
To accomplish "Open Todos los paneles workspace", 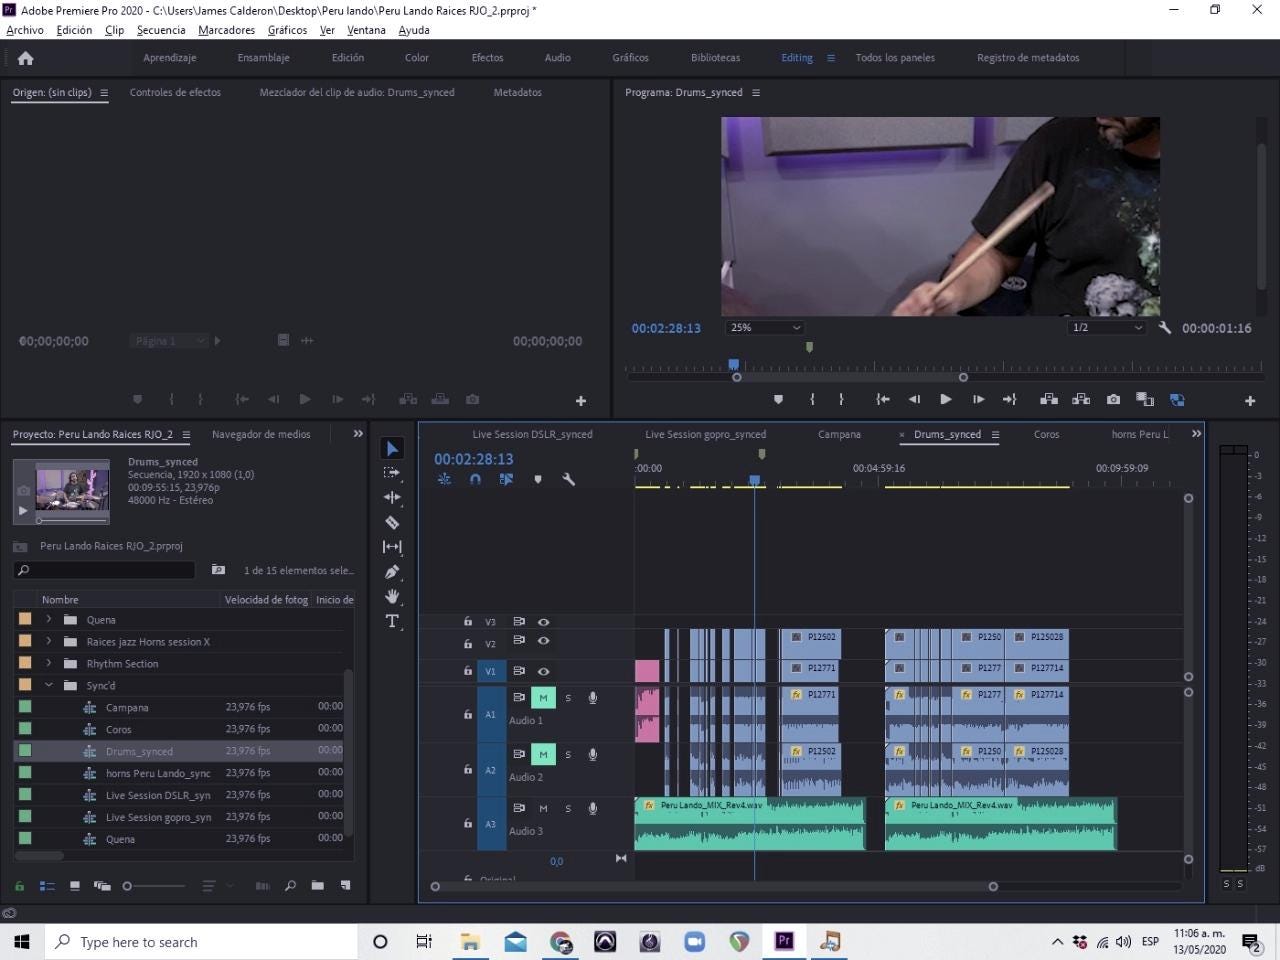I will (895, 58).
